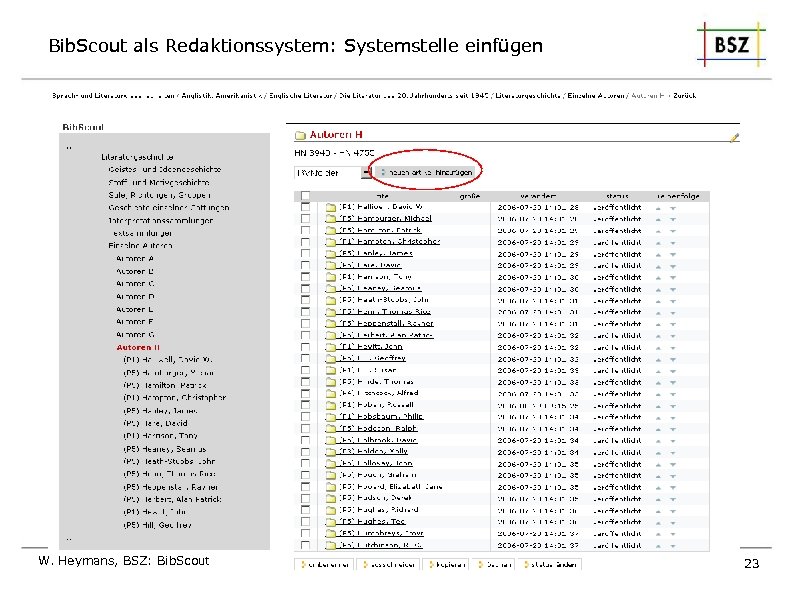794x595 pixels.
Task: Tick the checkbox for Hamburger, Michael
Action: (x=305, y=219)
